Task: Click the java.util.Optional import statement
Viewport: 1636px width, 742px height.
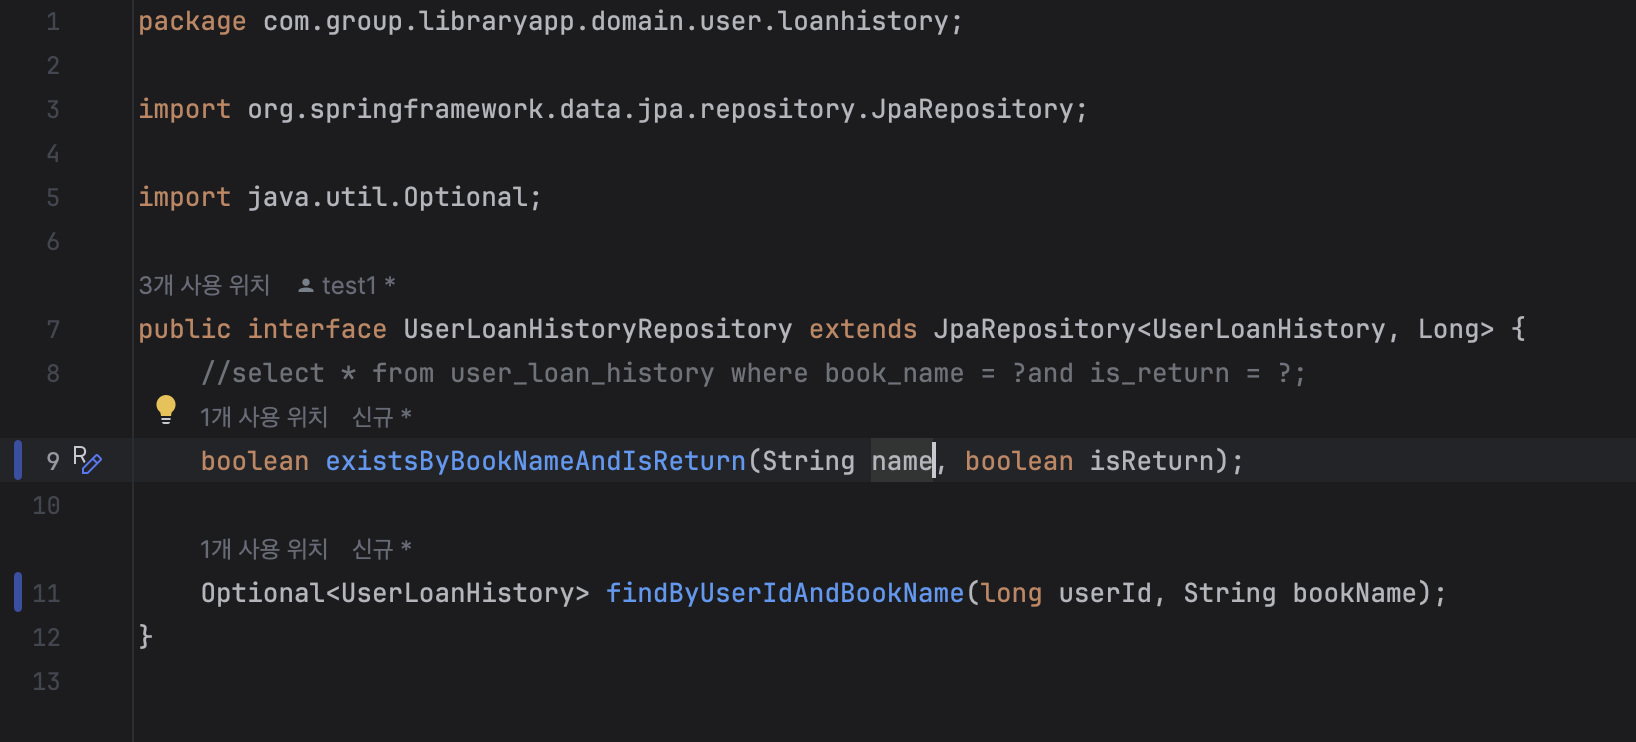Action: point(340,197)
